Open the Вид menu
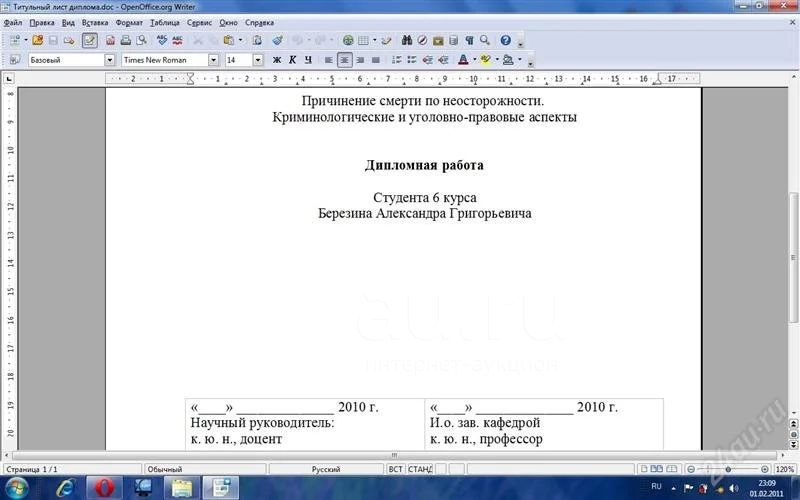 pos(68,23)
